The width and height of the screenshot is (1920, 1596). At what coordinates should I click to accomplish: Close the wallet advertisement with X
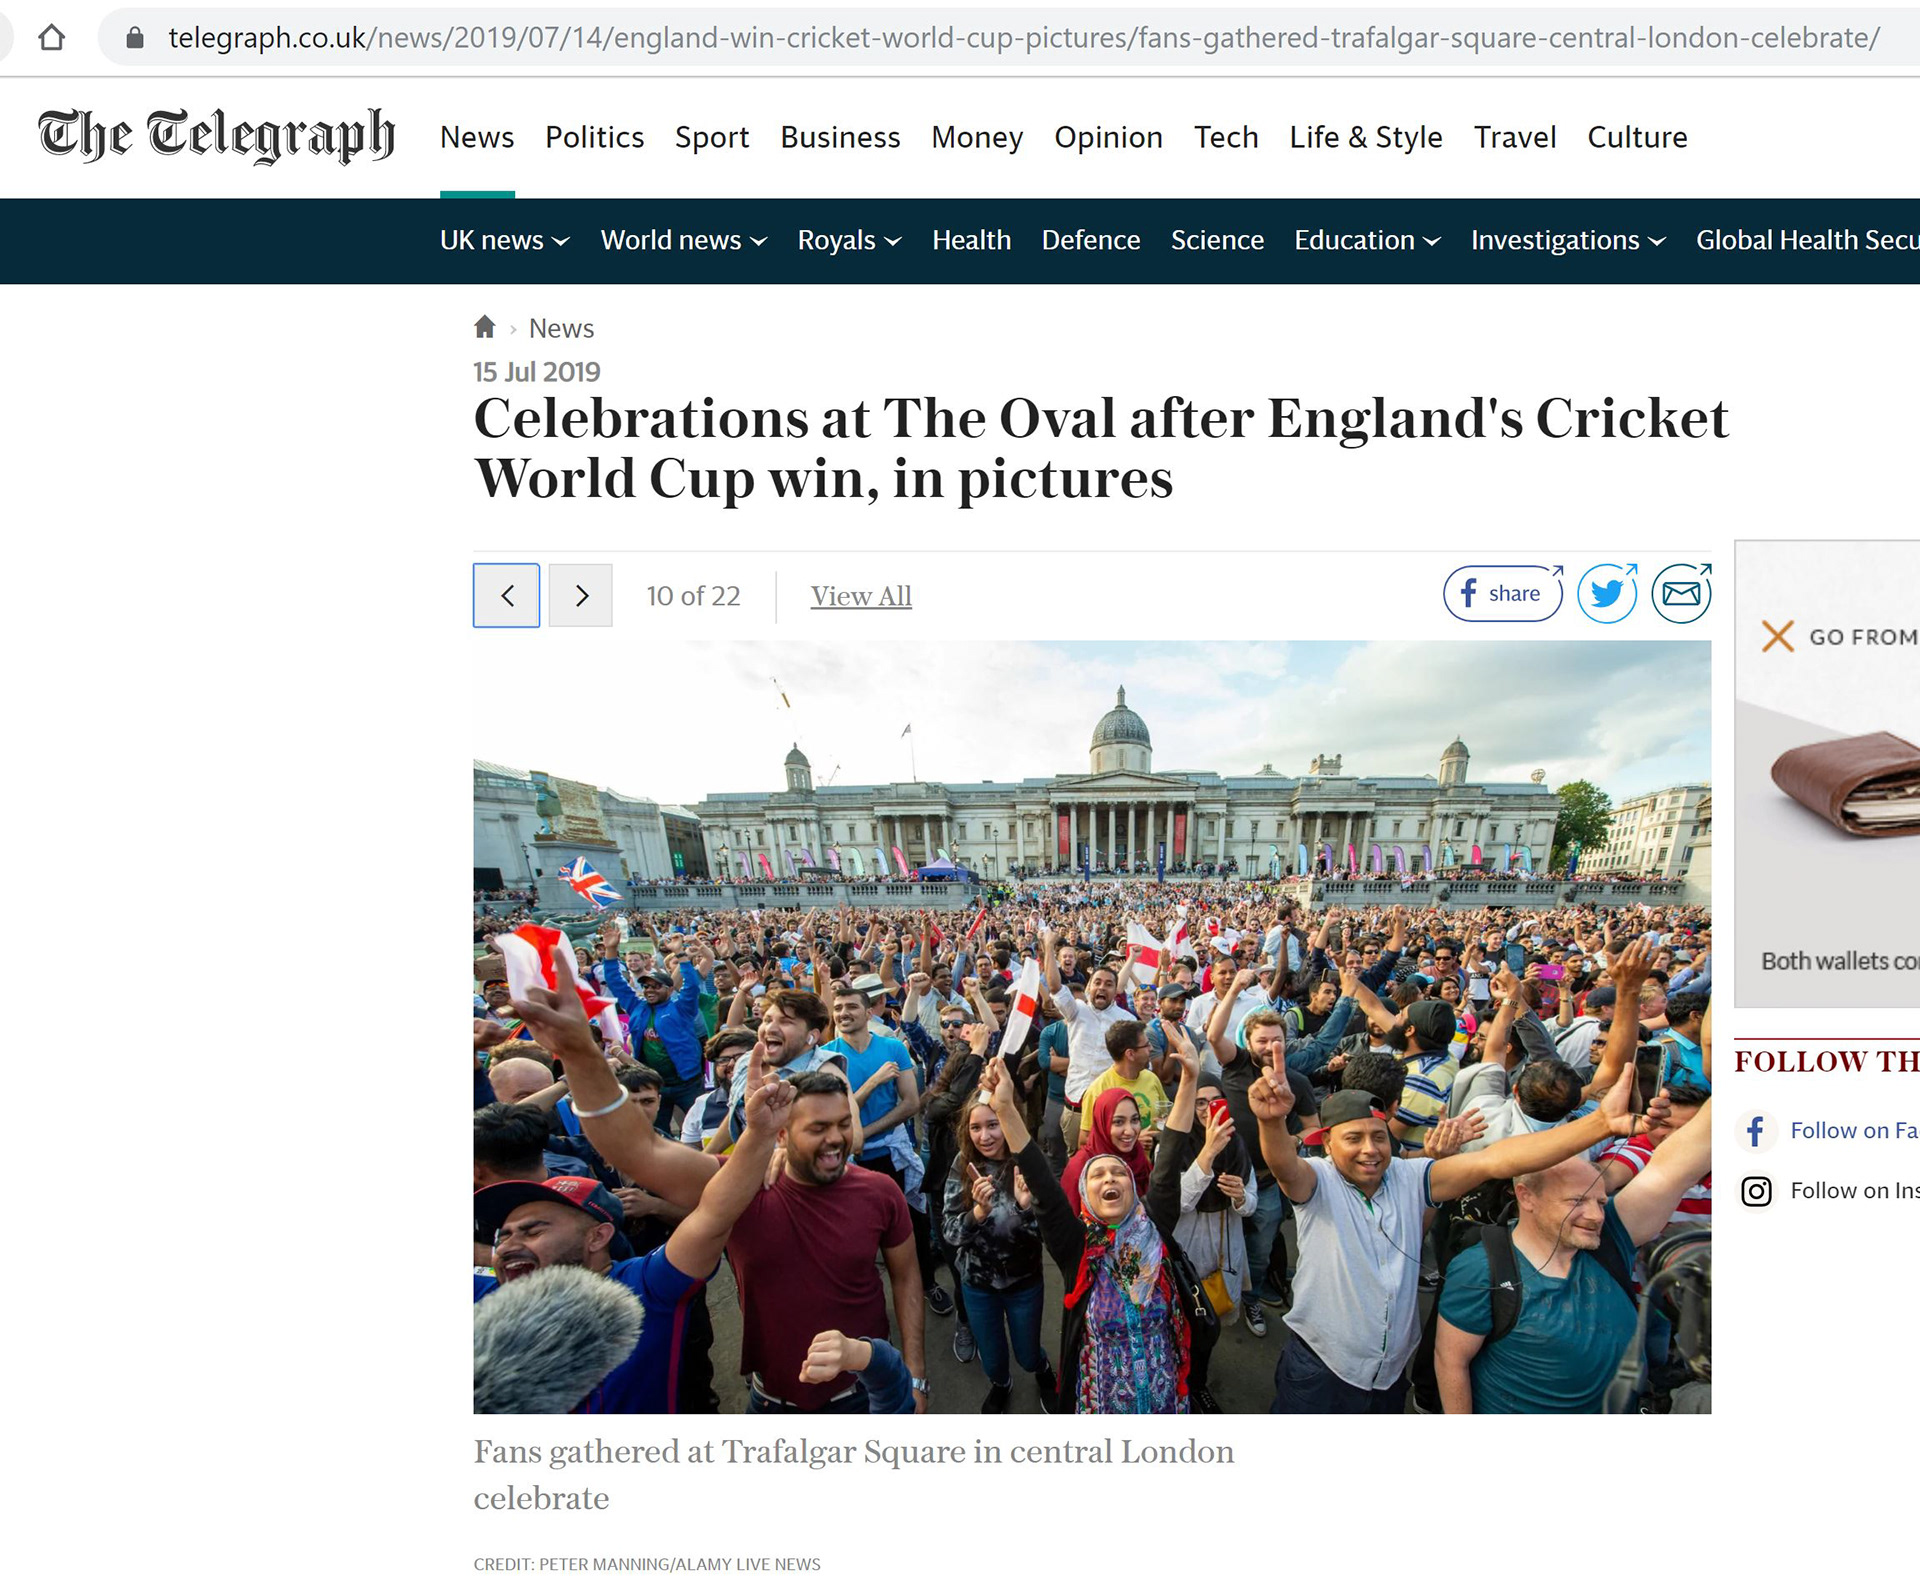(x=1778, y=636)
